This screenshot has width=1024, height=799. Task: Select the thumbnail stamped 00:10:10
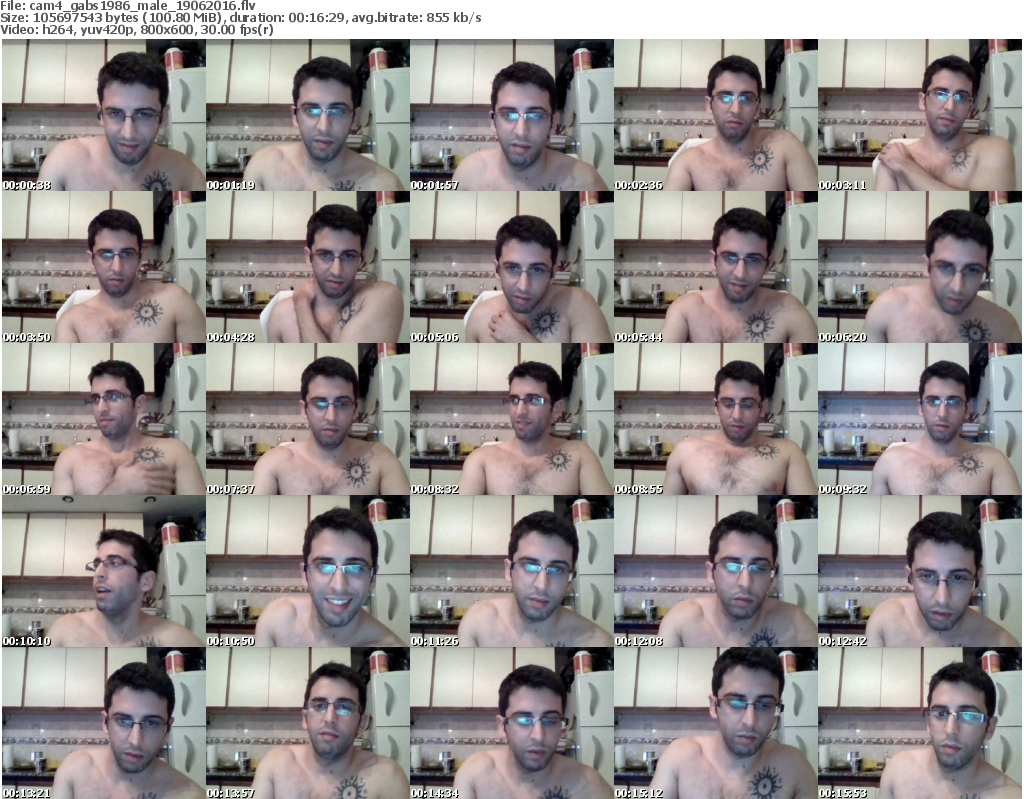(x=104, y=571)
